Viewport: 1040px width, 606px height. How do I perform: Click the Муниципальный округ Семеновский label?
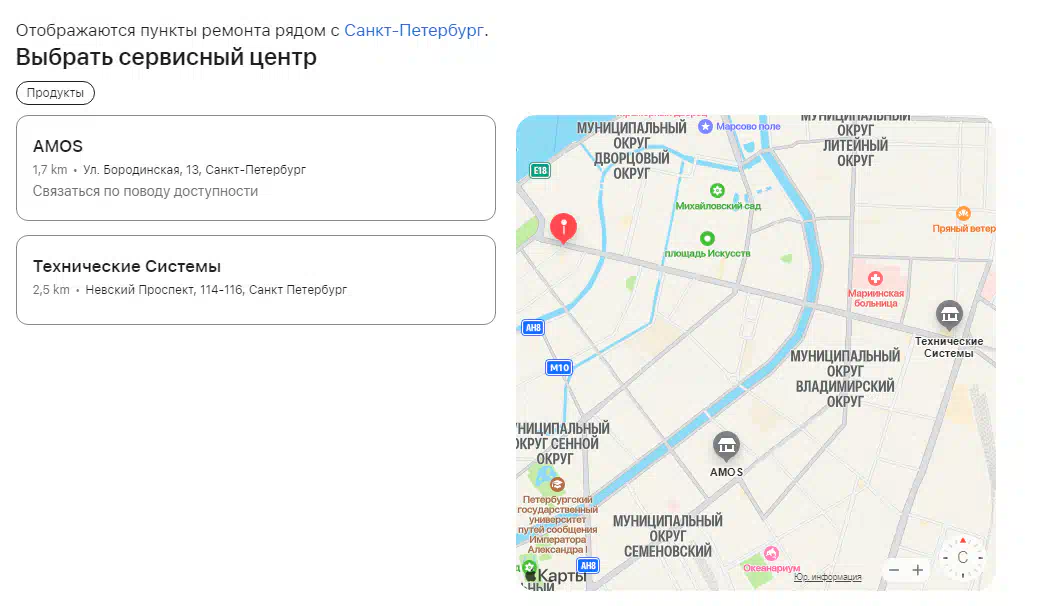tap(667, 536)
